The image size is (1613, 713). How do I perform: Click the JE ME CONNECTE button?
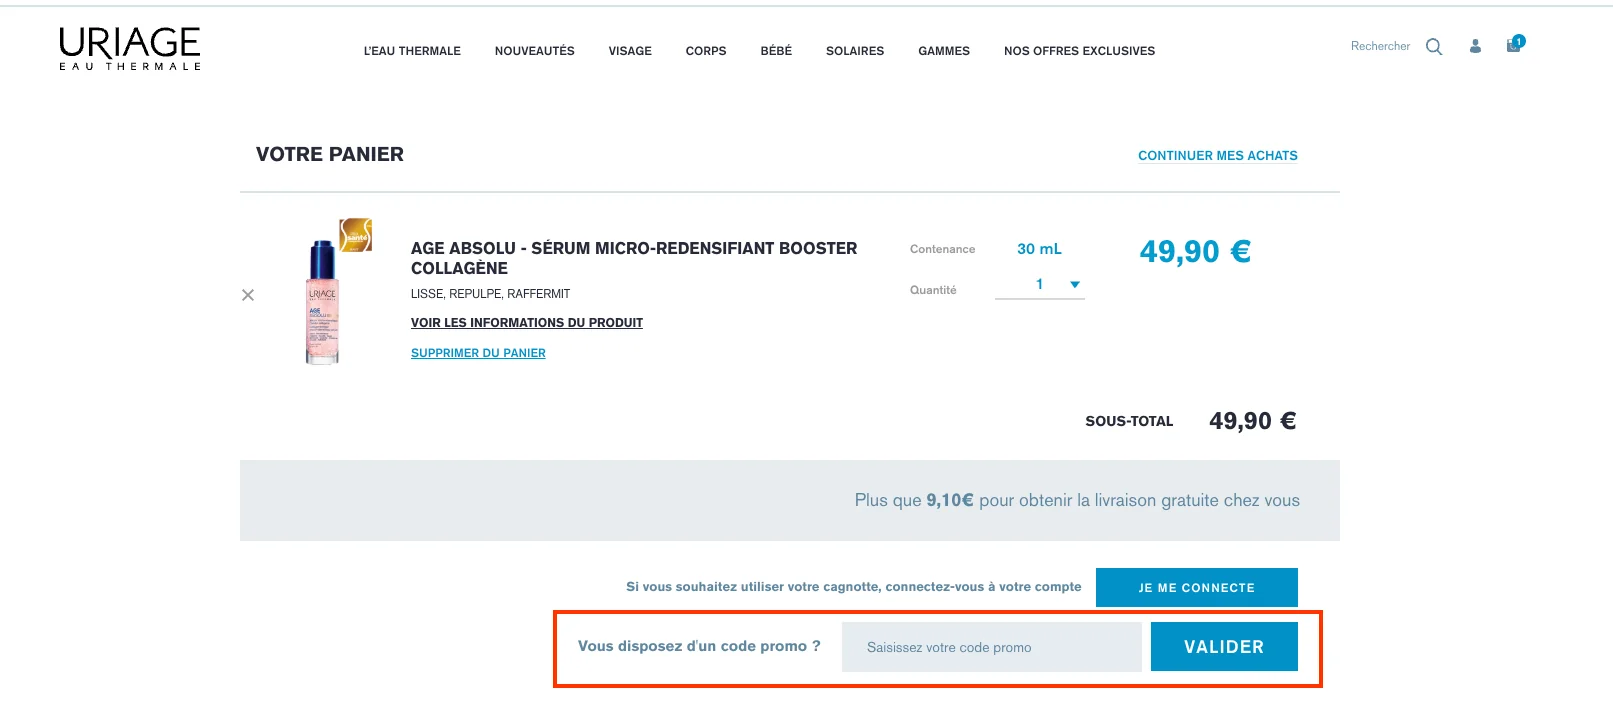coord(1197,587)
